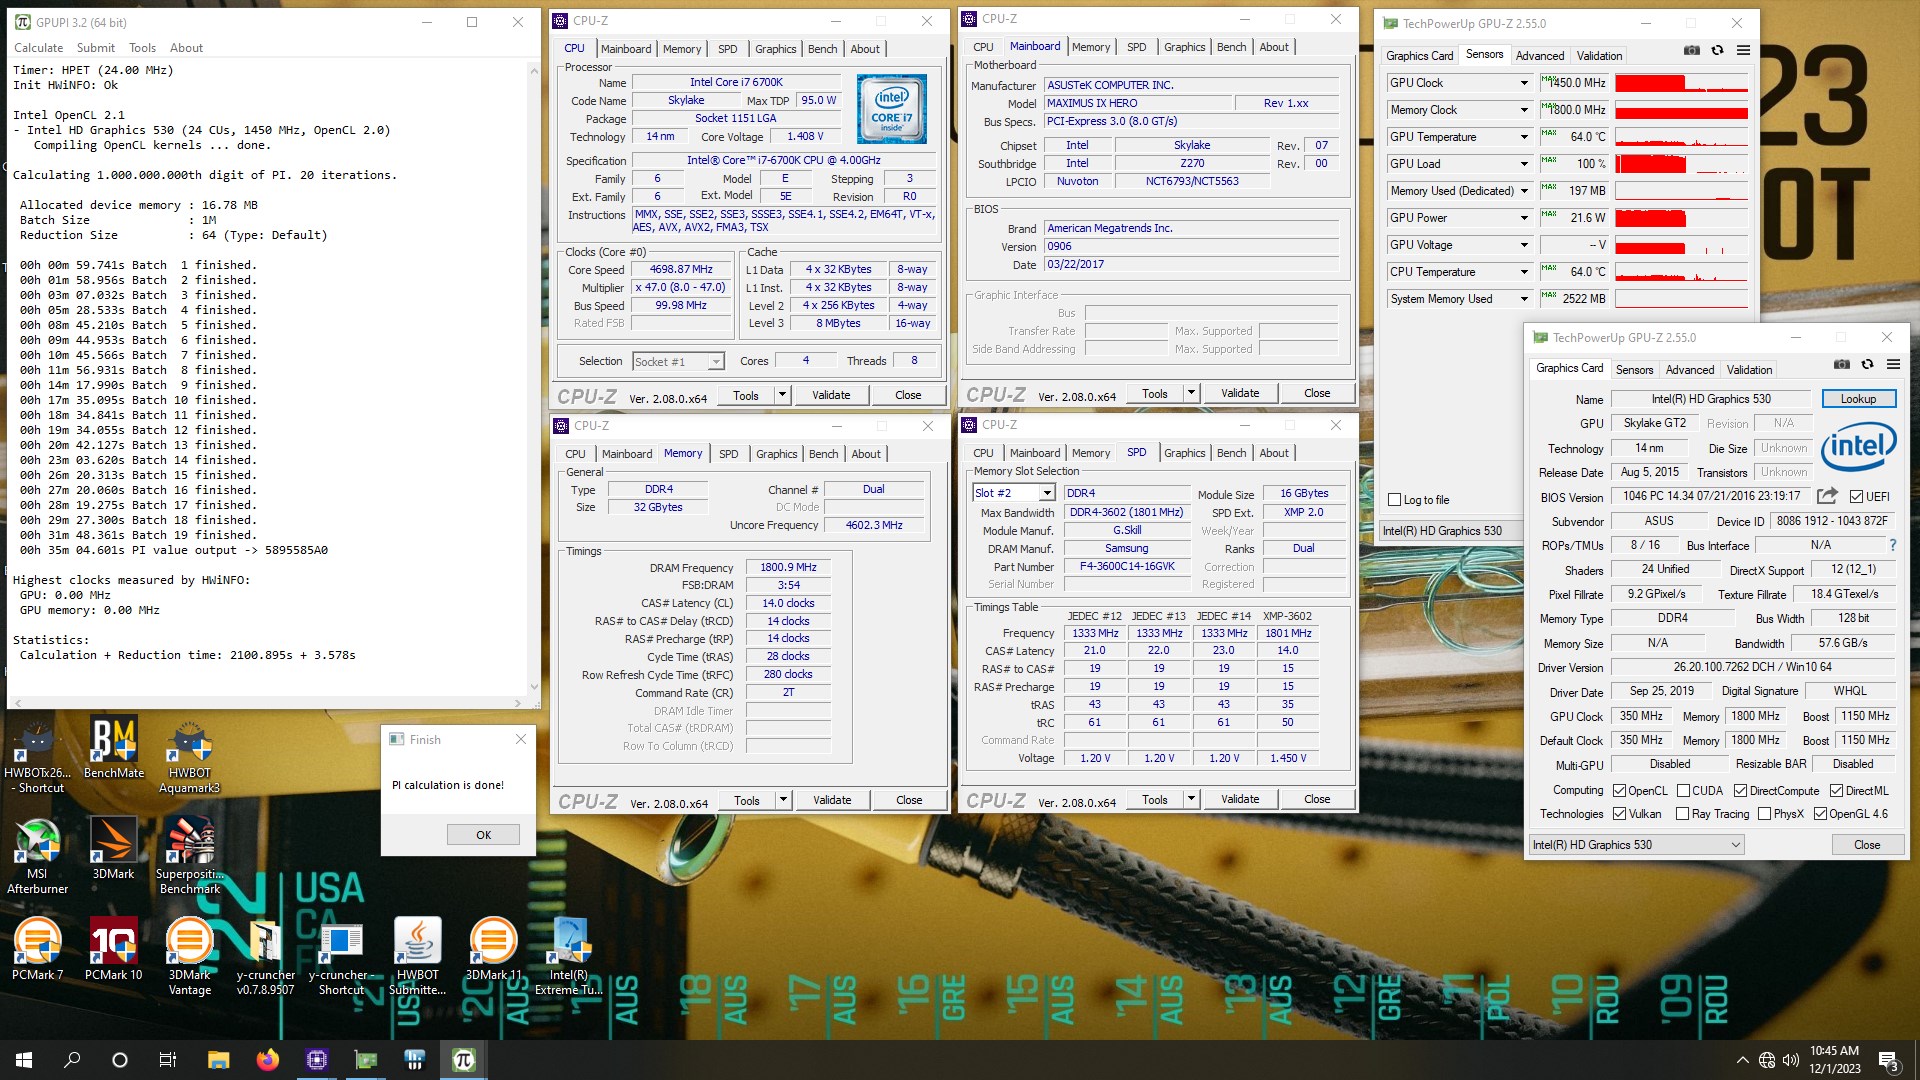Toggle Vulkan technologies checkbox
This screenshot has width=1920, height=1080.
coord(1619,814)
